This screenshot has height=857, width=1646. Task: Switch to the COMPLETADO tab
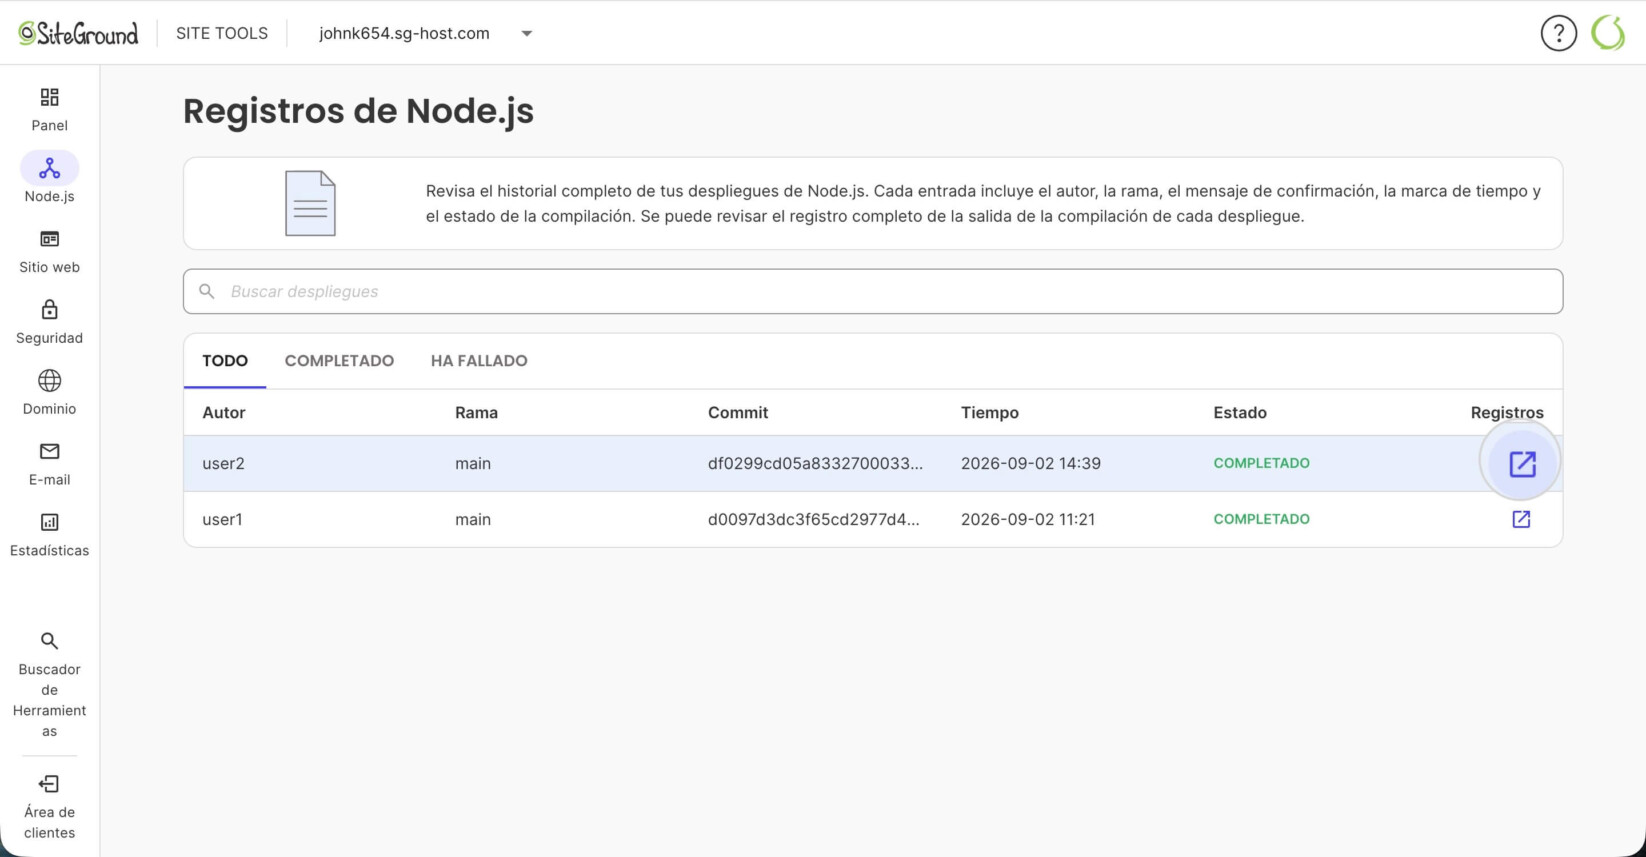pos(339,361)
